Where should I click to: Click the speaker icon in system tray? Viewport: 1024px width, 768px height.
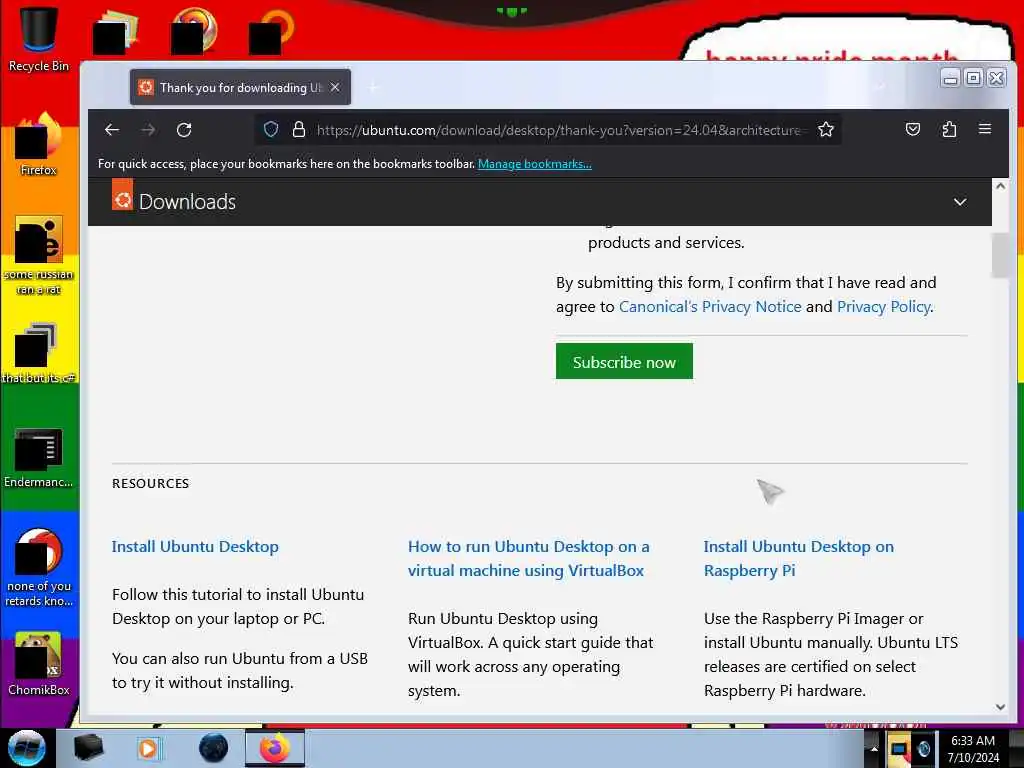click(923, 748)
